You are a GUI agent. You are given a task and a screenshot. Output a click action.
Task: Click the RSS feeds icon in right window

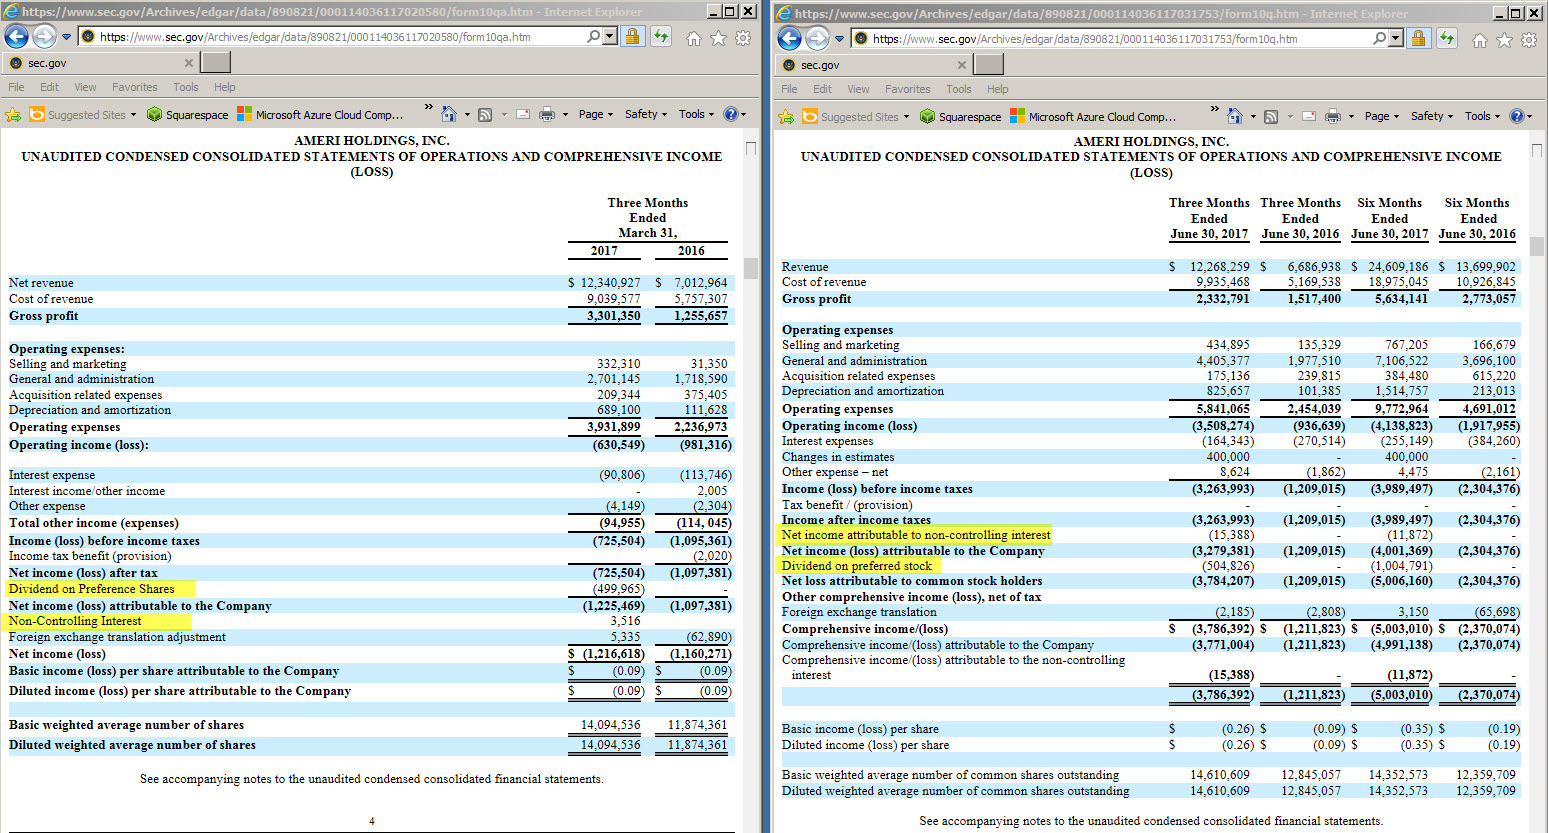[1271, 116]
